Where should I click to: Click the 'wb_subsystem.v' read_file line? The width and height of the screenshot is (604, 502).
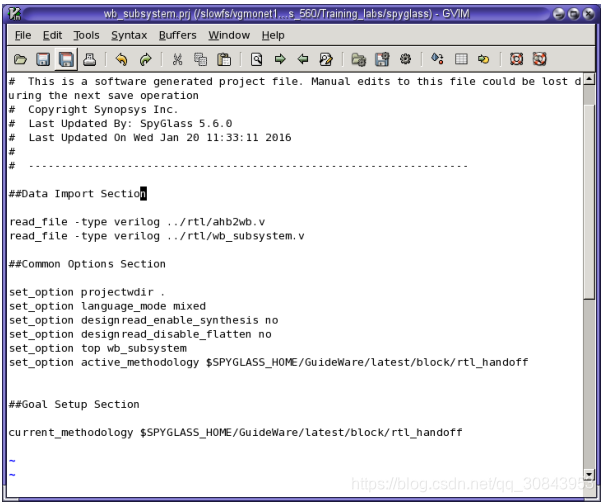pos(156,236)
